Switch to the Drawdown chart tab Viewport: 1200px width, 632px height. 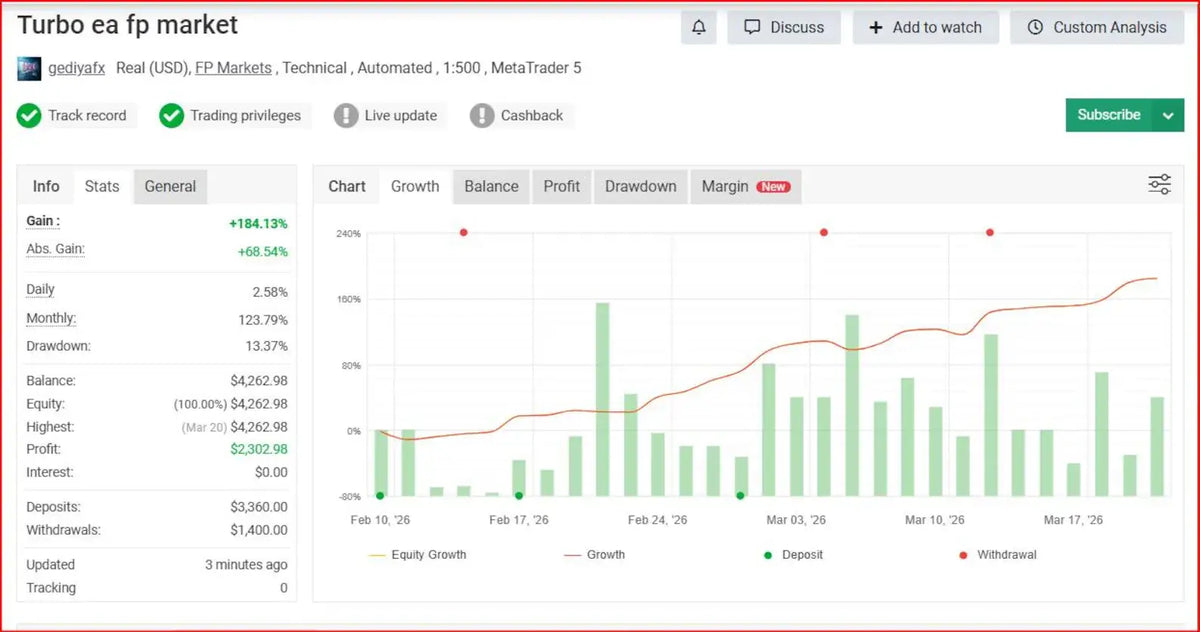pyautogui.click(x=641, y=186)
